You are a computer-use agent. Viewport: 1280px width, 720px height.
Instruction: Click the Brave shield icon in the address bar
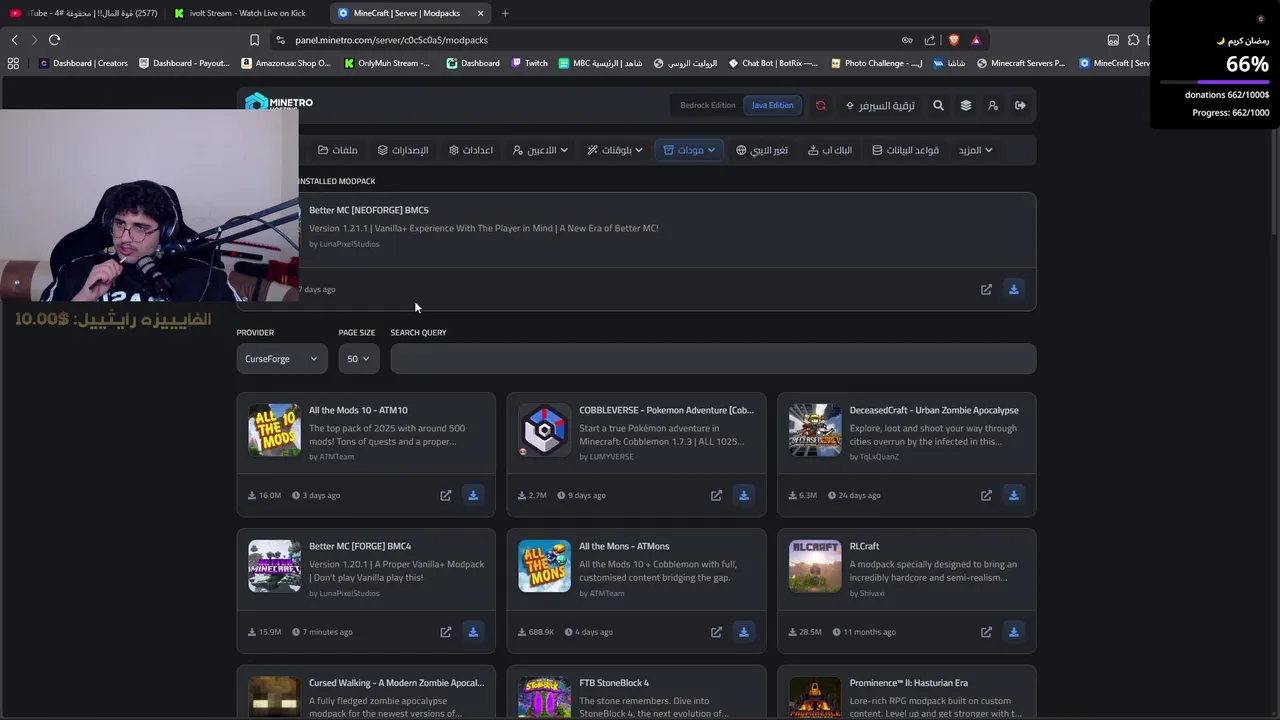(x=953, y=40)
